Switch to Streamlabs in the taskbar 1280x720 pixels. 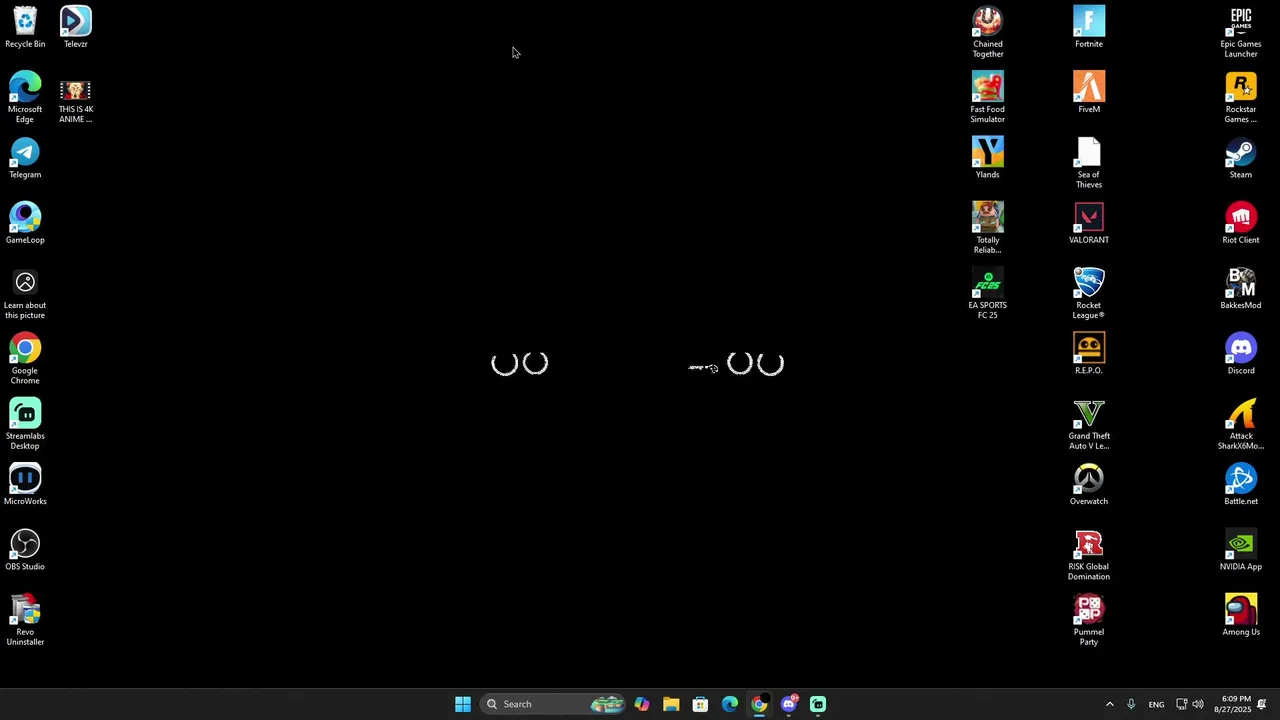pos(818,704)
